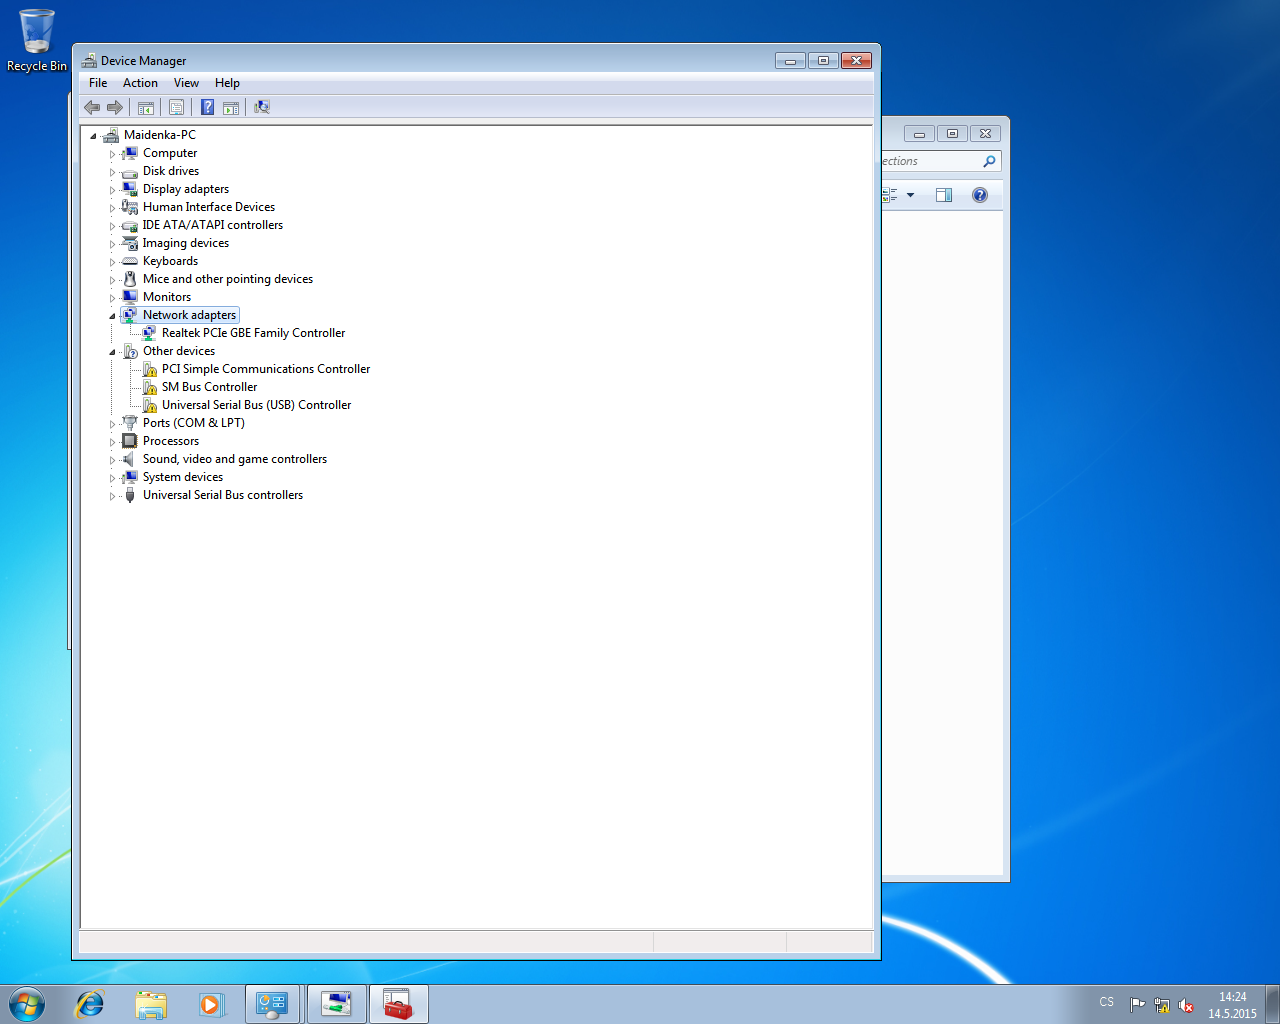Open the View menu

click(186, 83)
